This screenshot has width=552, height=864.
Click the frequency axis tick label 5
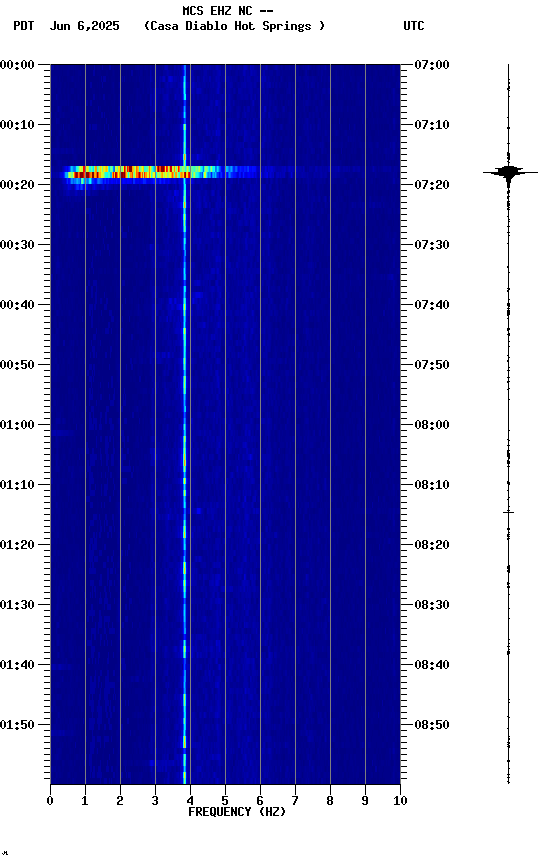225,801
